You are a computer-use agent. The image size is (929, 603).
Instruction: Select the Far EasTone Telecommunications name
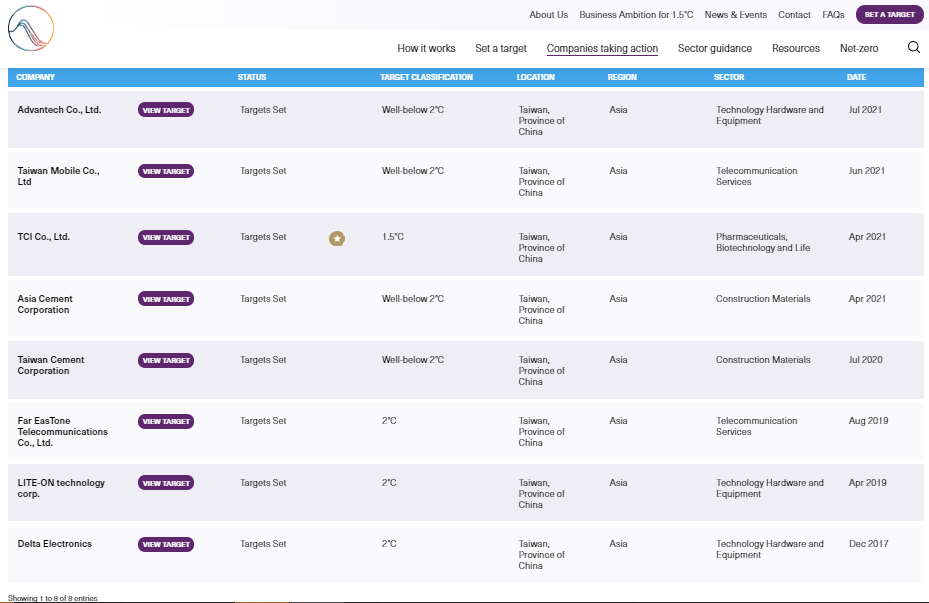(63, 431)
